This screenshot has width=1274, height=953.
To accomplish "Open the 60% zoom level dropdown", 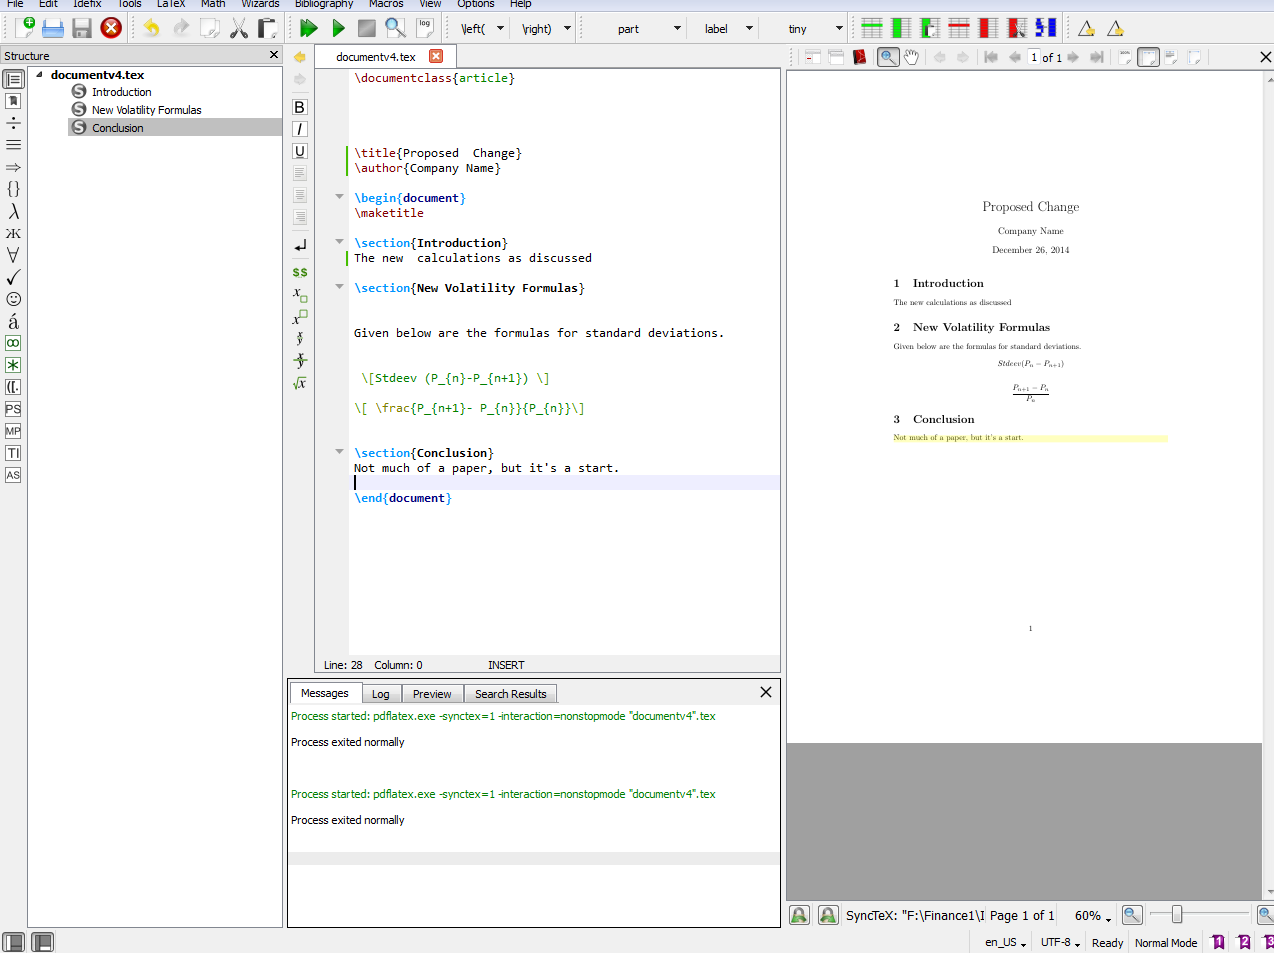I will tap(1092, 916).
